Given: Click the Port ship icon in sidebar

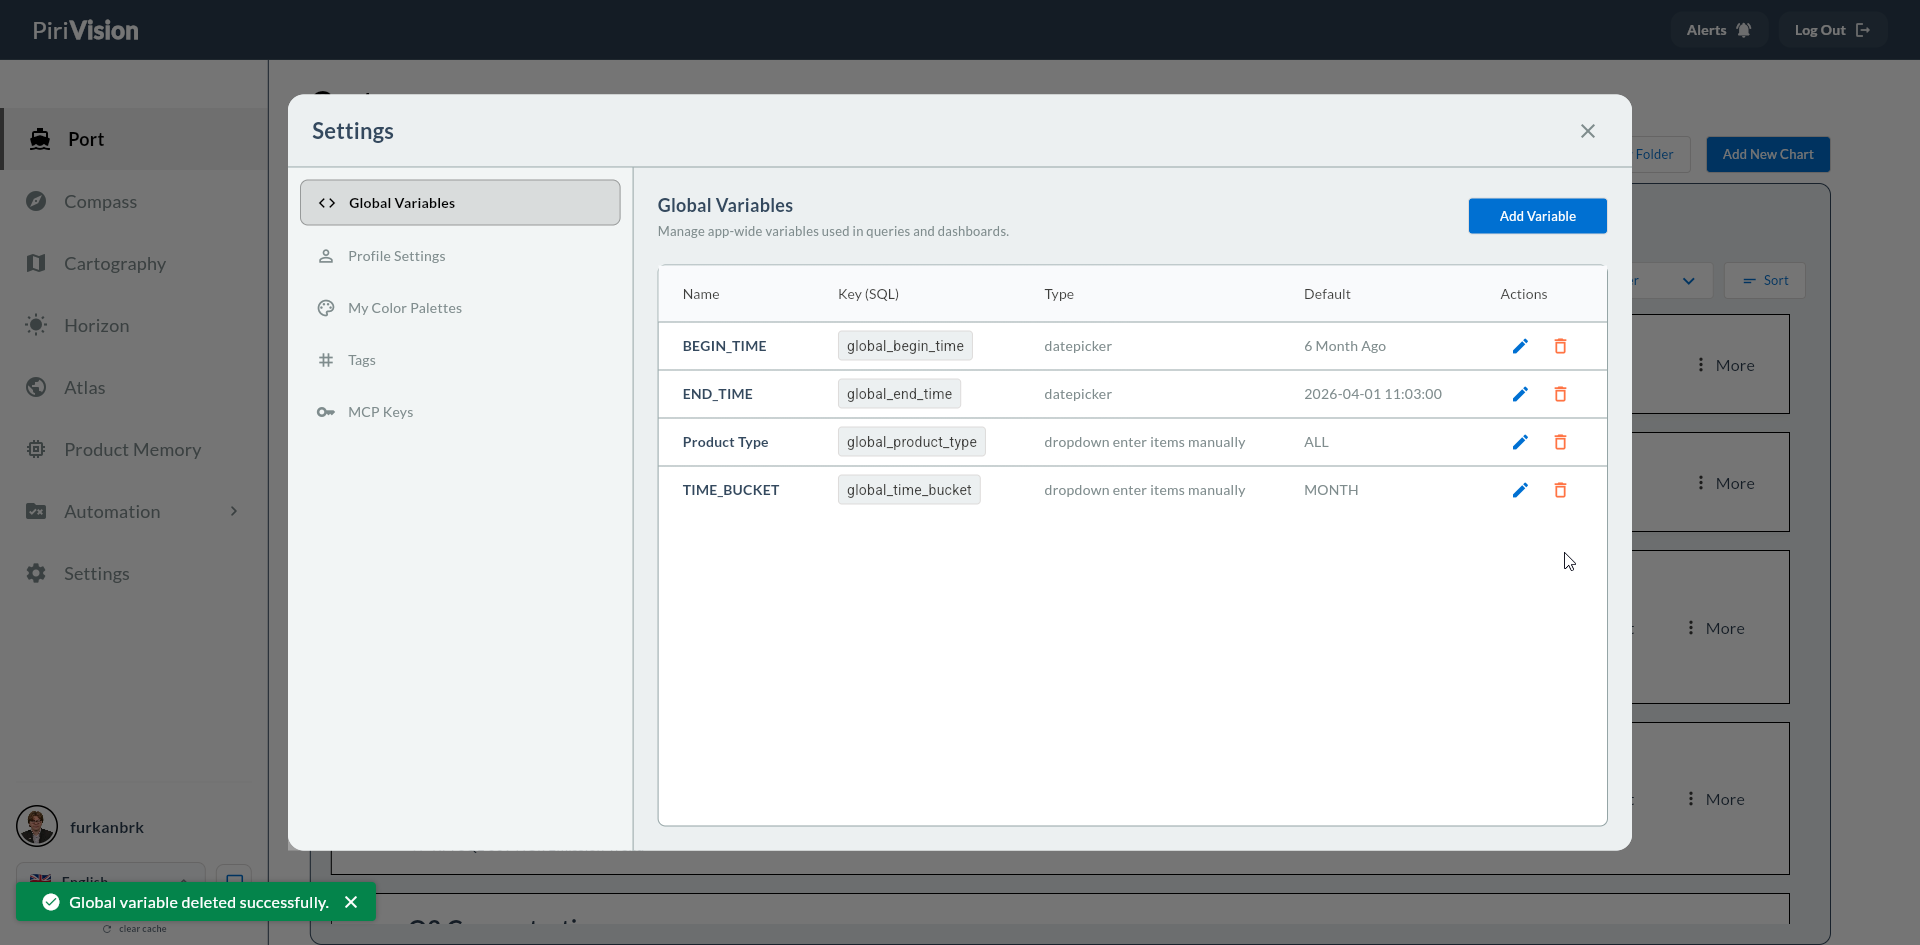Looking at the screenshot, I should pos(40,139).
